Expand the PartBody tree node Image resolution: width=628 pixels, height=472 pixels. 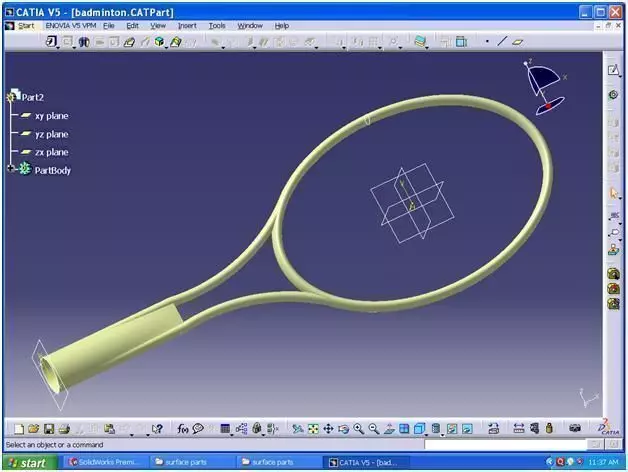11,168
